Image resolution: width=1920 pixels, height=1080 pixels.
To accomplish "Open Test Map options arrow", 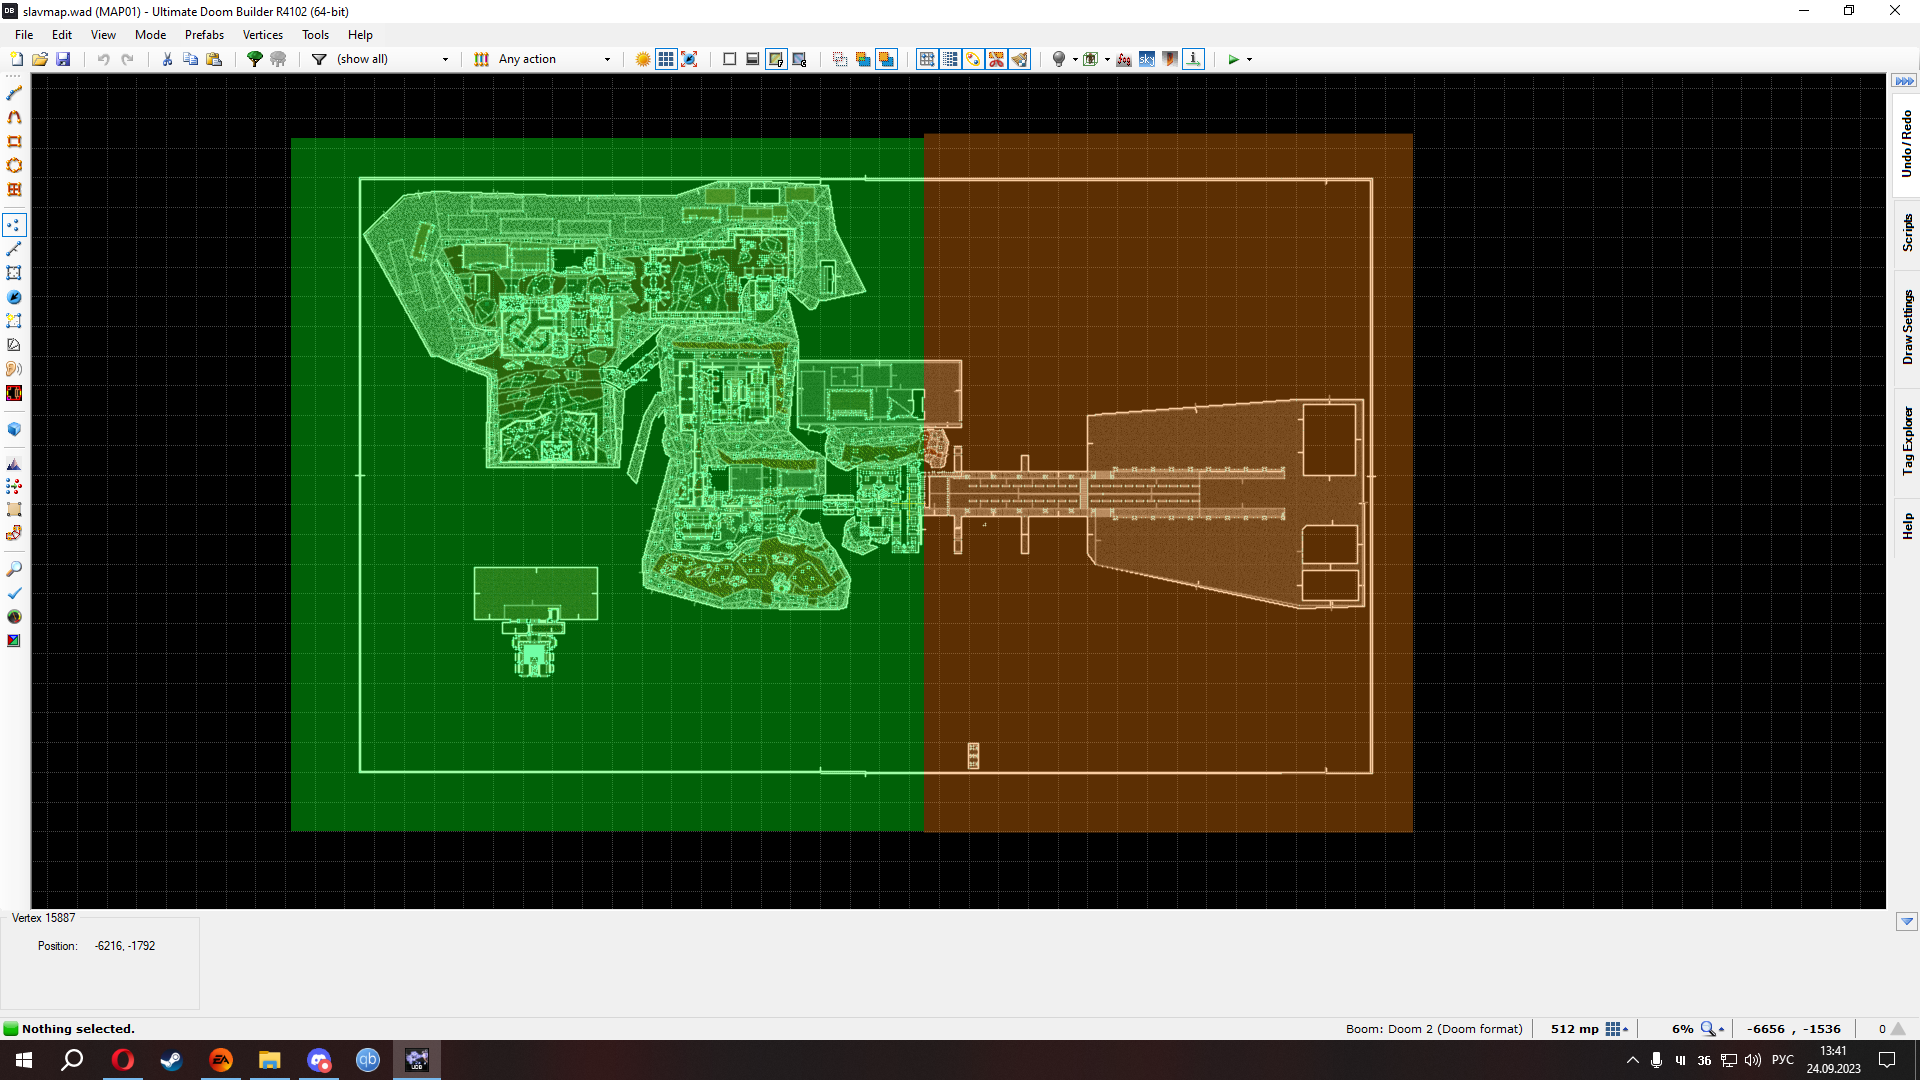I will point(1249,59).
